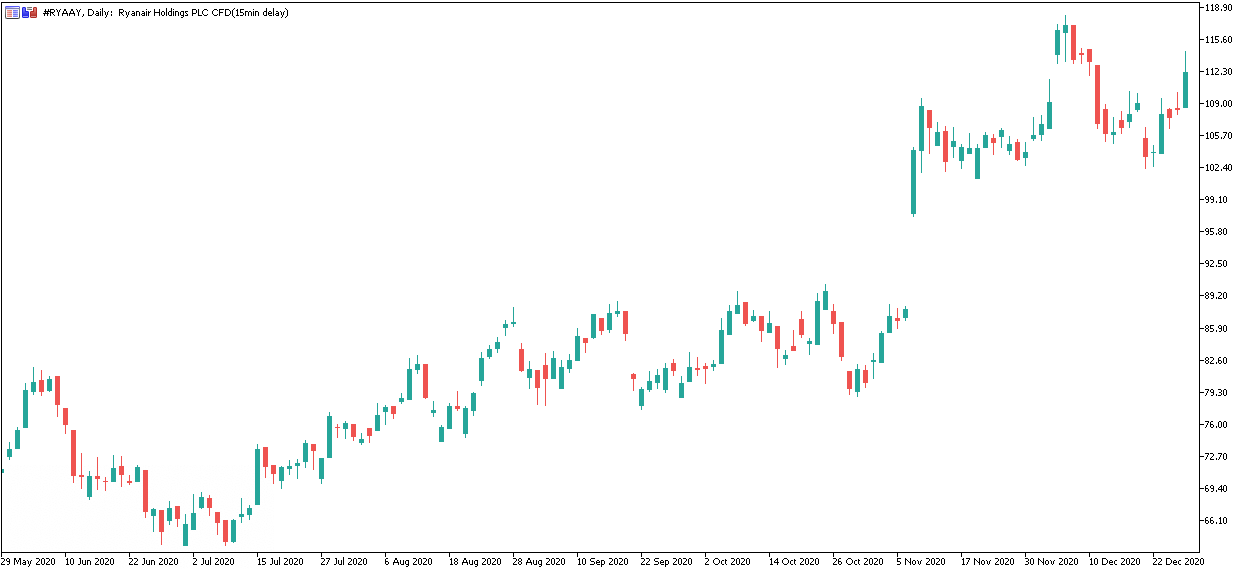1240x569 pixels.
Task: Click the 26 Oct 2020 date label
Action: [860, 561]
